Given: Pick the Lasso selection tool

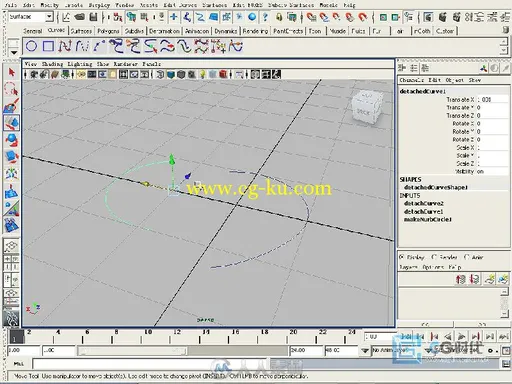Looking at the screenshot, I should 11,89.
